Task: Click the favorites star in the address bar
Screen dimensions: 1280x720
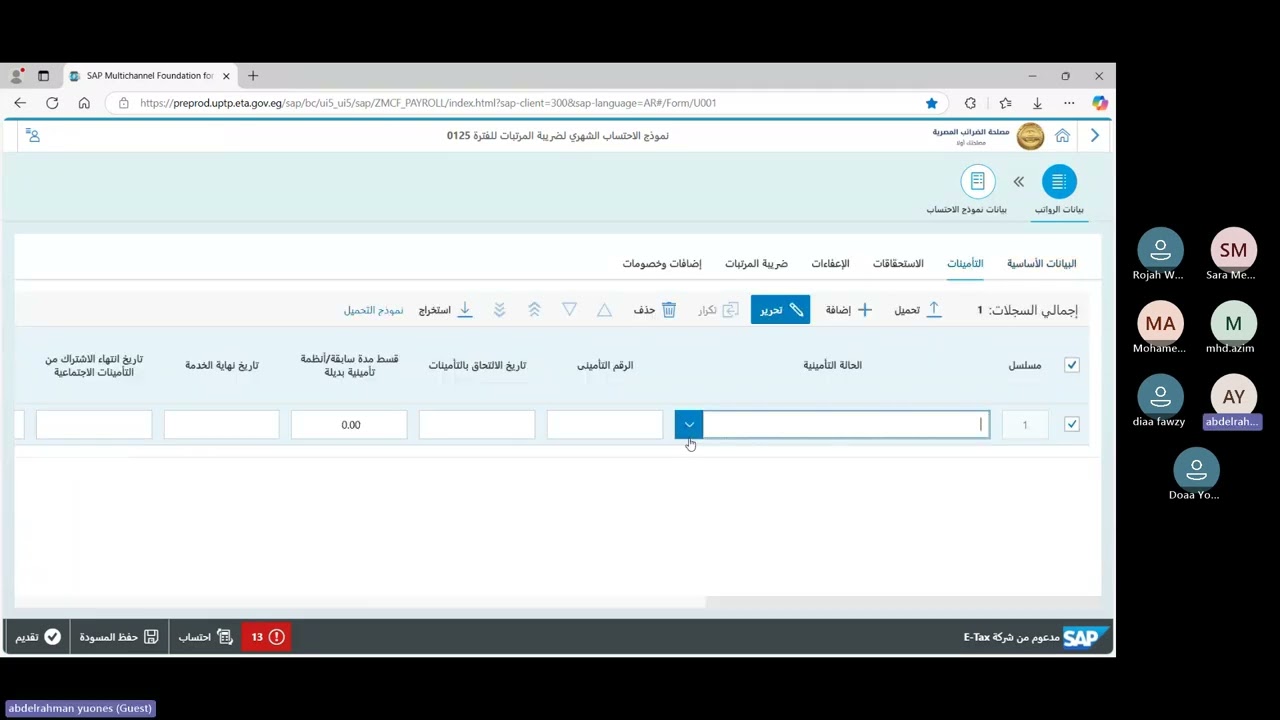Action: (x=932, y=103)
